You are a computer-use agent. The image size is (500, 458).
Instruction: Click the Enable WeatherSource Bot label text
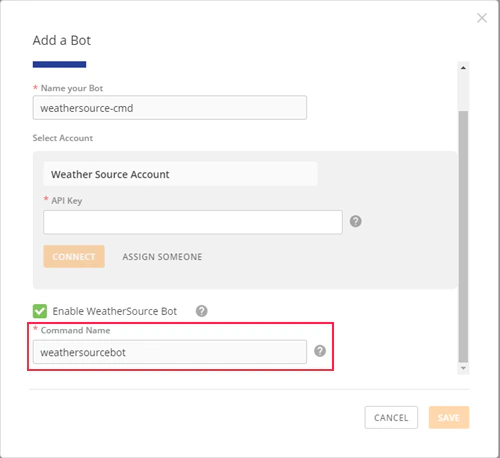[115, 311]
